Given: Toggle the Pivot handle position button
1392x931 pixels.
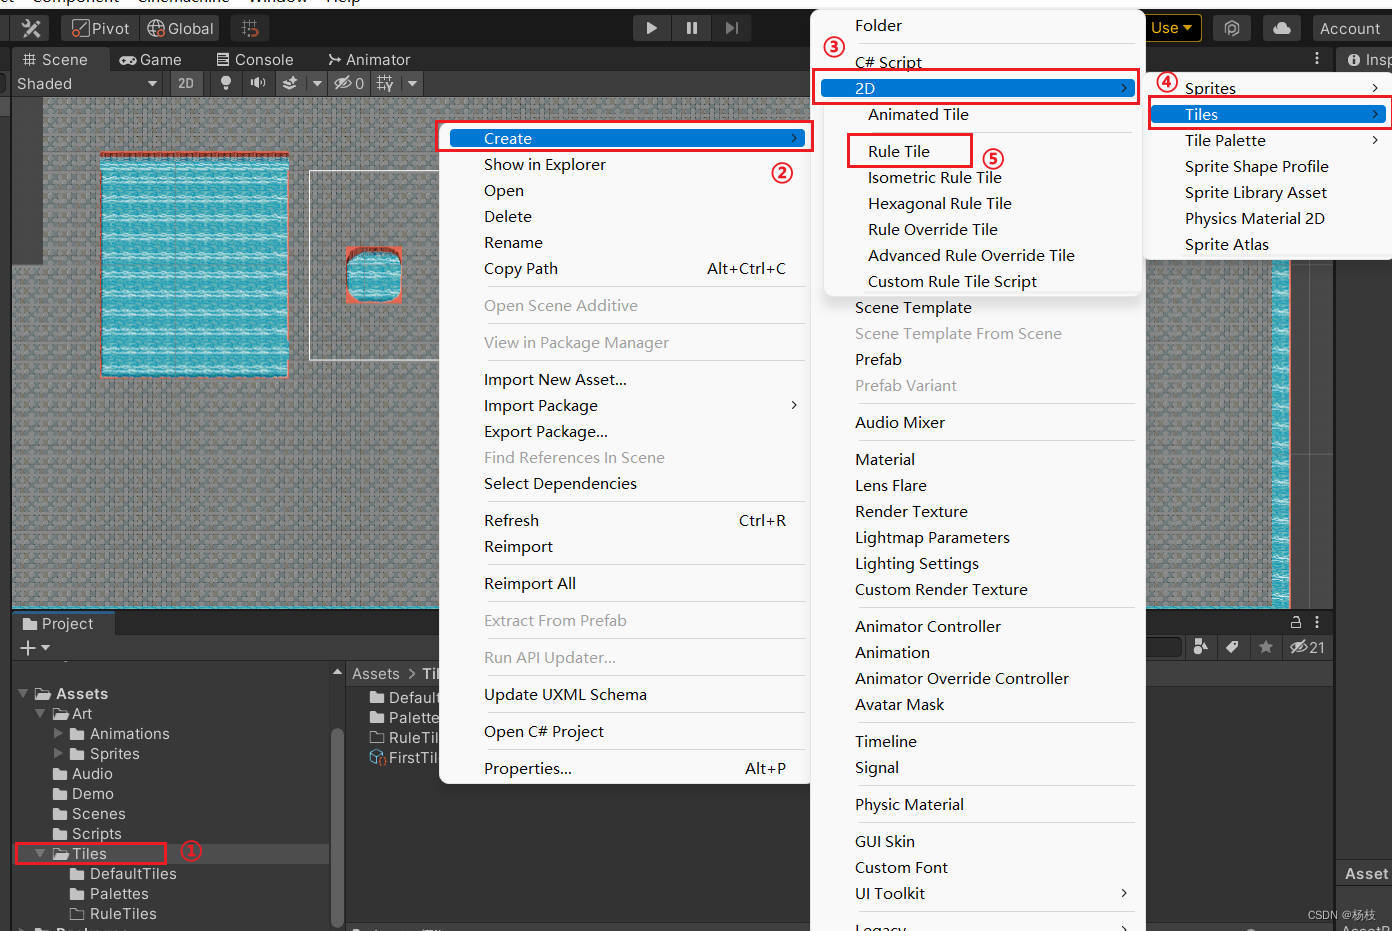Looking at the screenshot, I should [x=100, y=28].
